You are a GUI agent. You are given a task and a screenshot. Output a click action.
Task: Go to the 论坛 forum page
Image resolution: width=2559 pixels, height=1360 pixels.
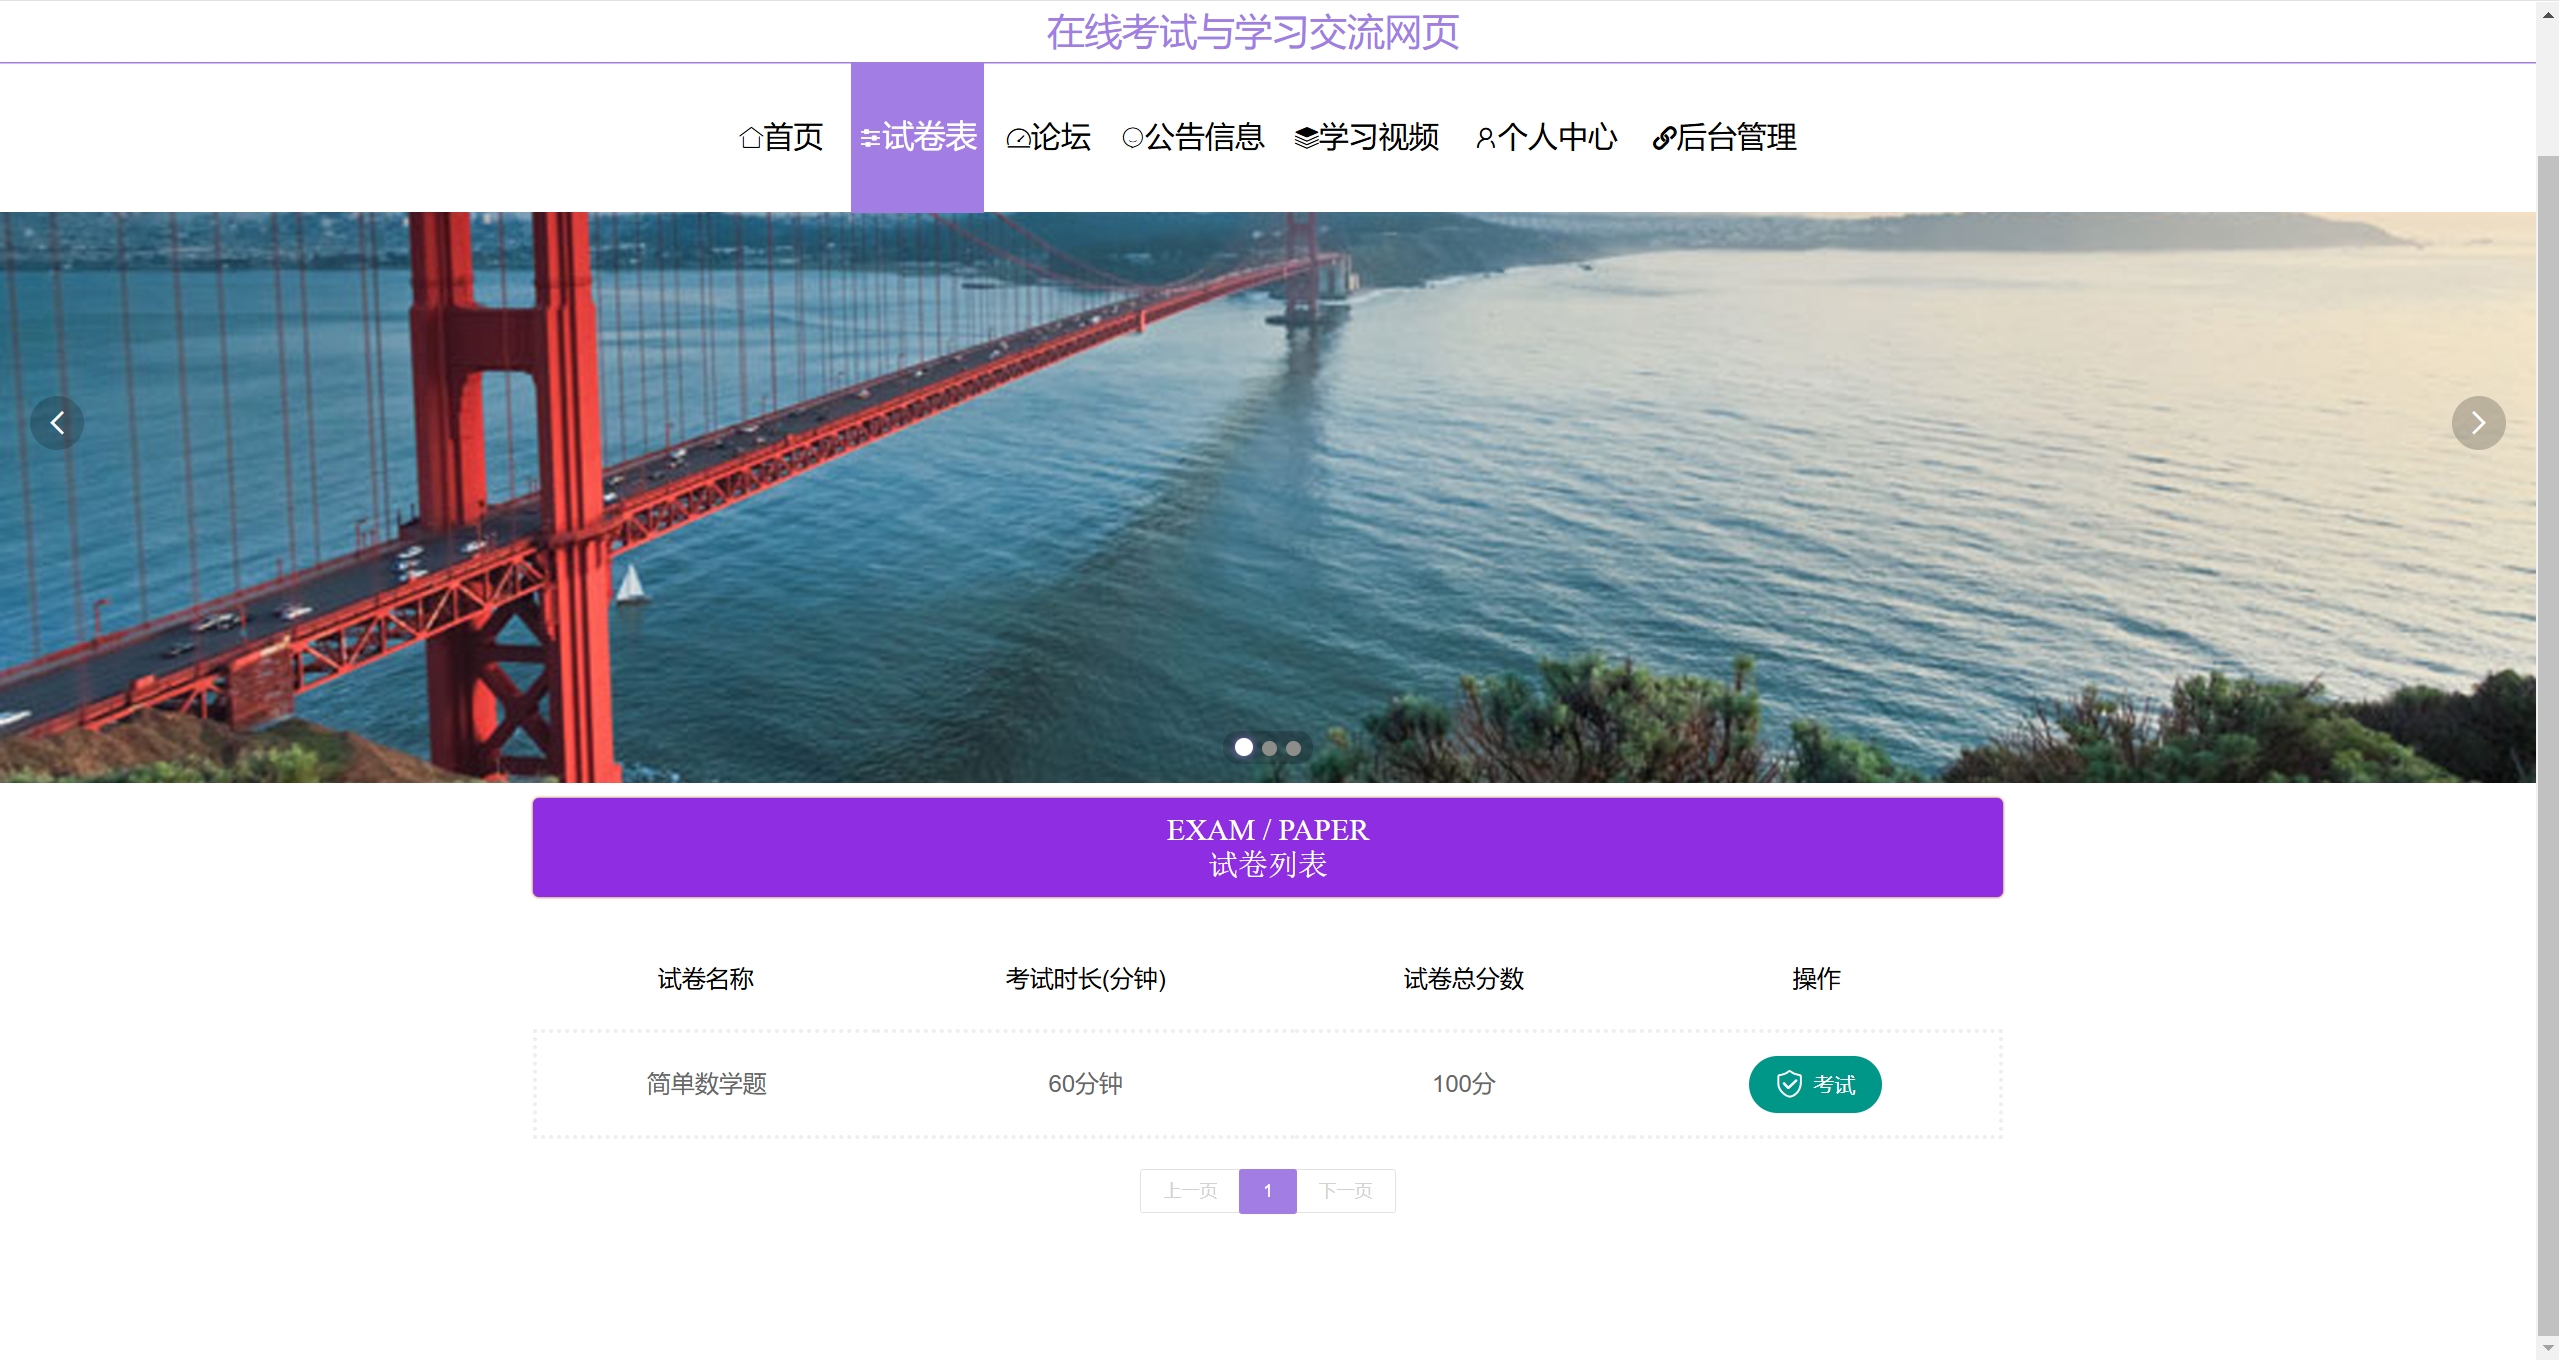(1048, 137)
